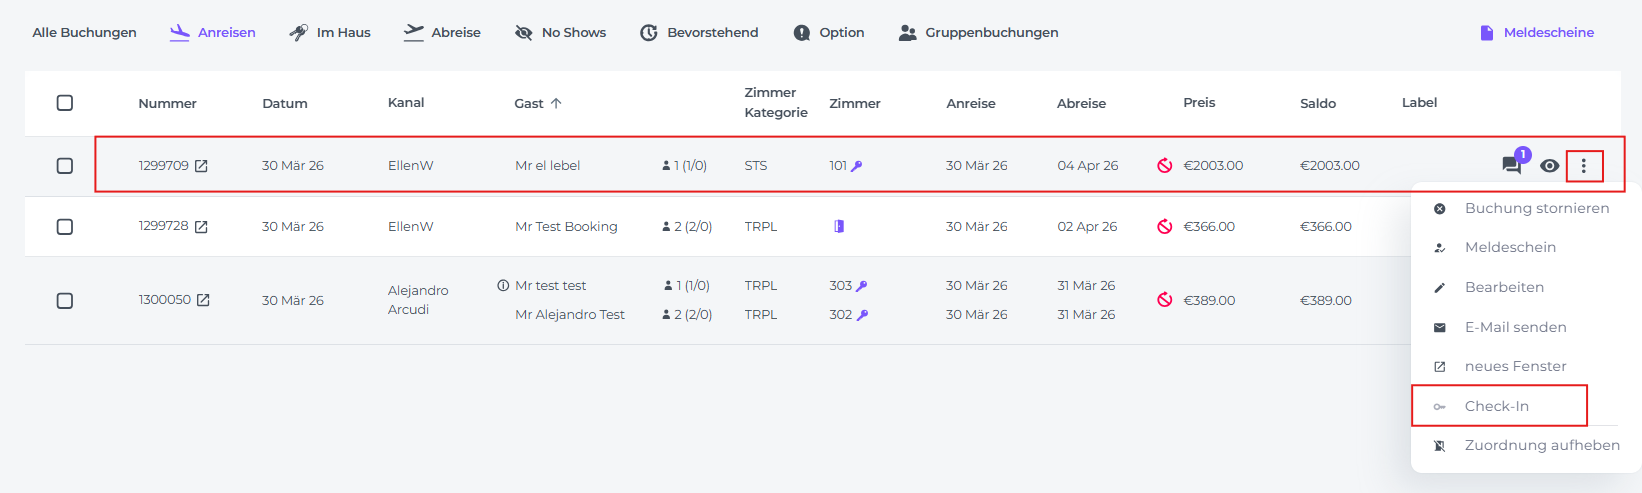Select Buchung stornieren menu entry
The width and height of the screenshot is (1642, 493).
pos(1536,208)
